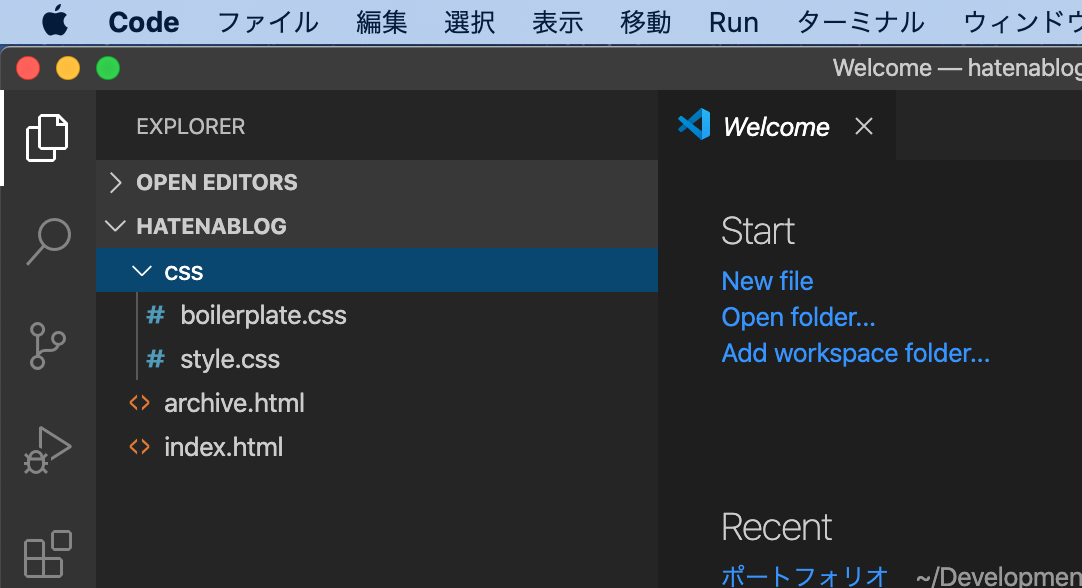Open archive.html file
1082x588 pixels.
(234, 403)
